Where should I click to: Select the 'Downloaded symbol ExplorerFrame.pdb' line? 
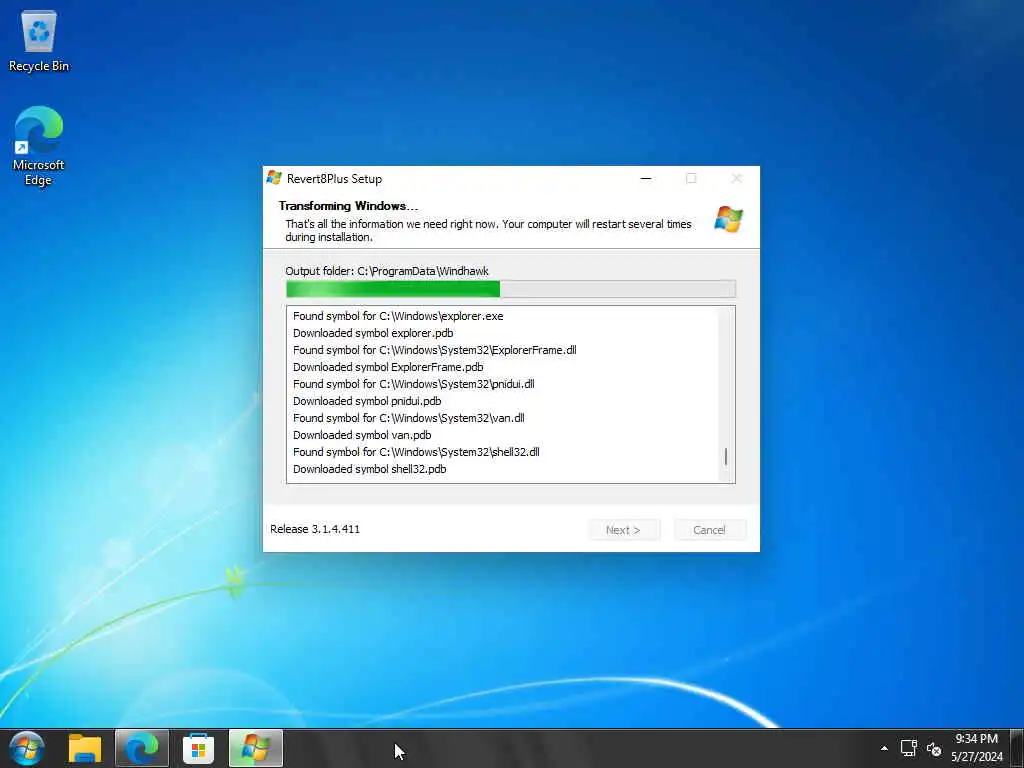tap(388, 367)
